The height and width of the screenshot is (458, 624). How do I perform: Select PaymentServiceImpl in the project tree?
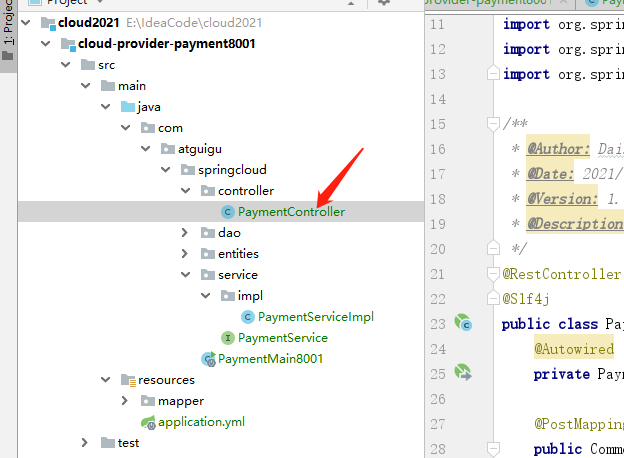click(316, 317)
